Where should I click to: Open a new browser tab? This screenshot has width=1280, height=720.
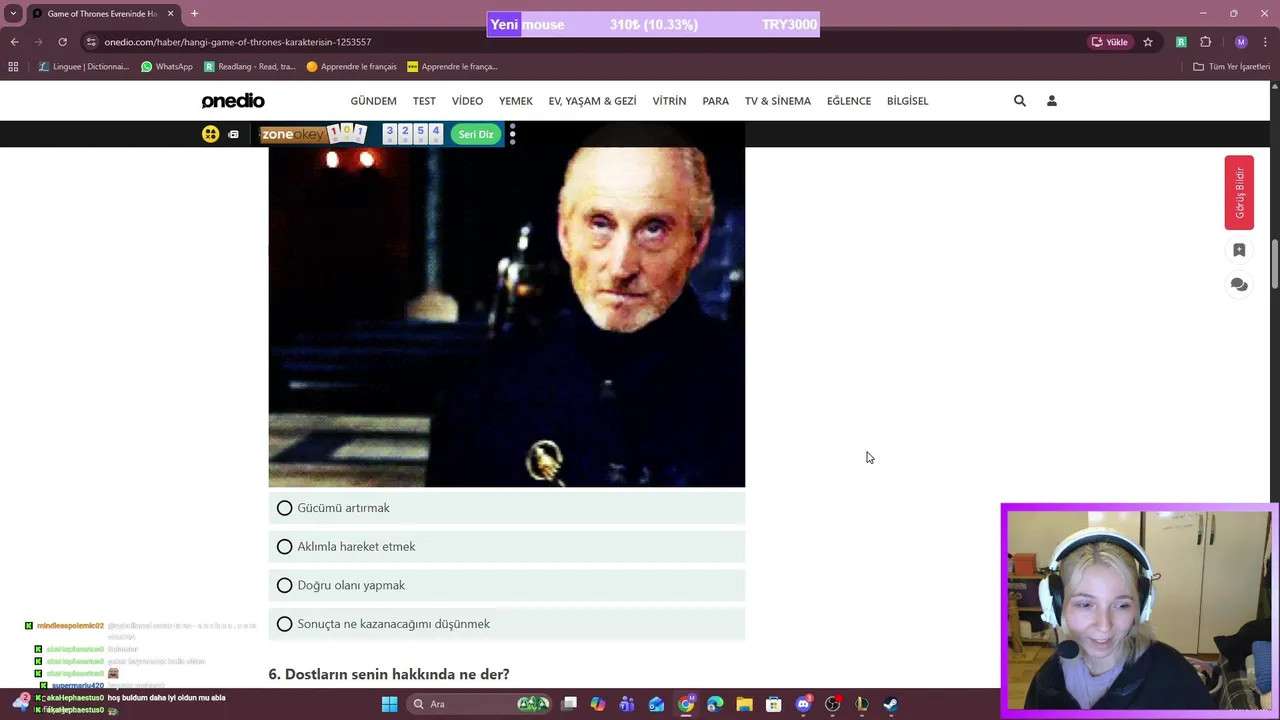[194, 13]
